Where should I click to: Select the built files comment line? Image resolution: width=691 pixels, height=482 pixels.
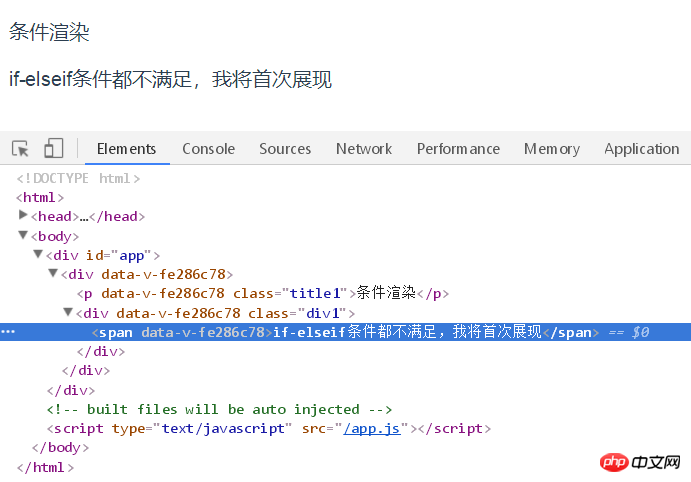(219, 409)
